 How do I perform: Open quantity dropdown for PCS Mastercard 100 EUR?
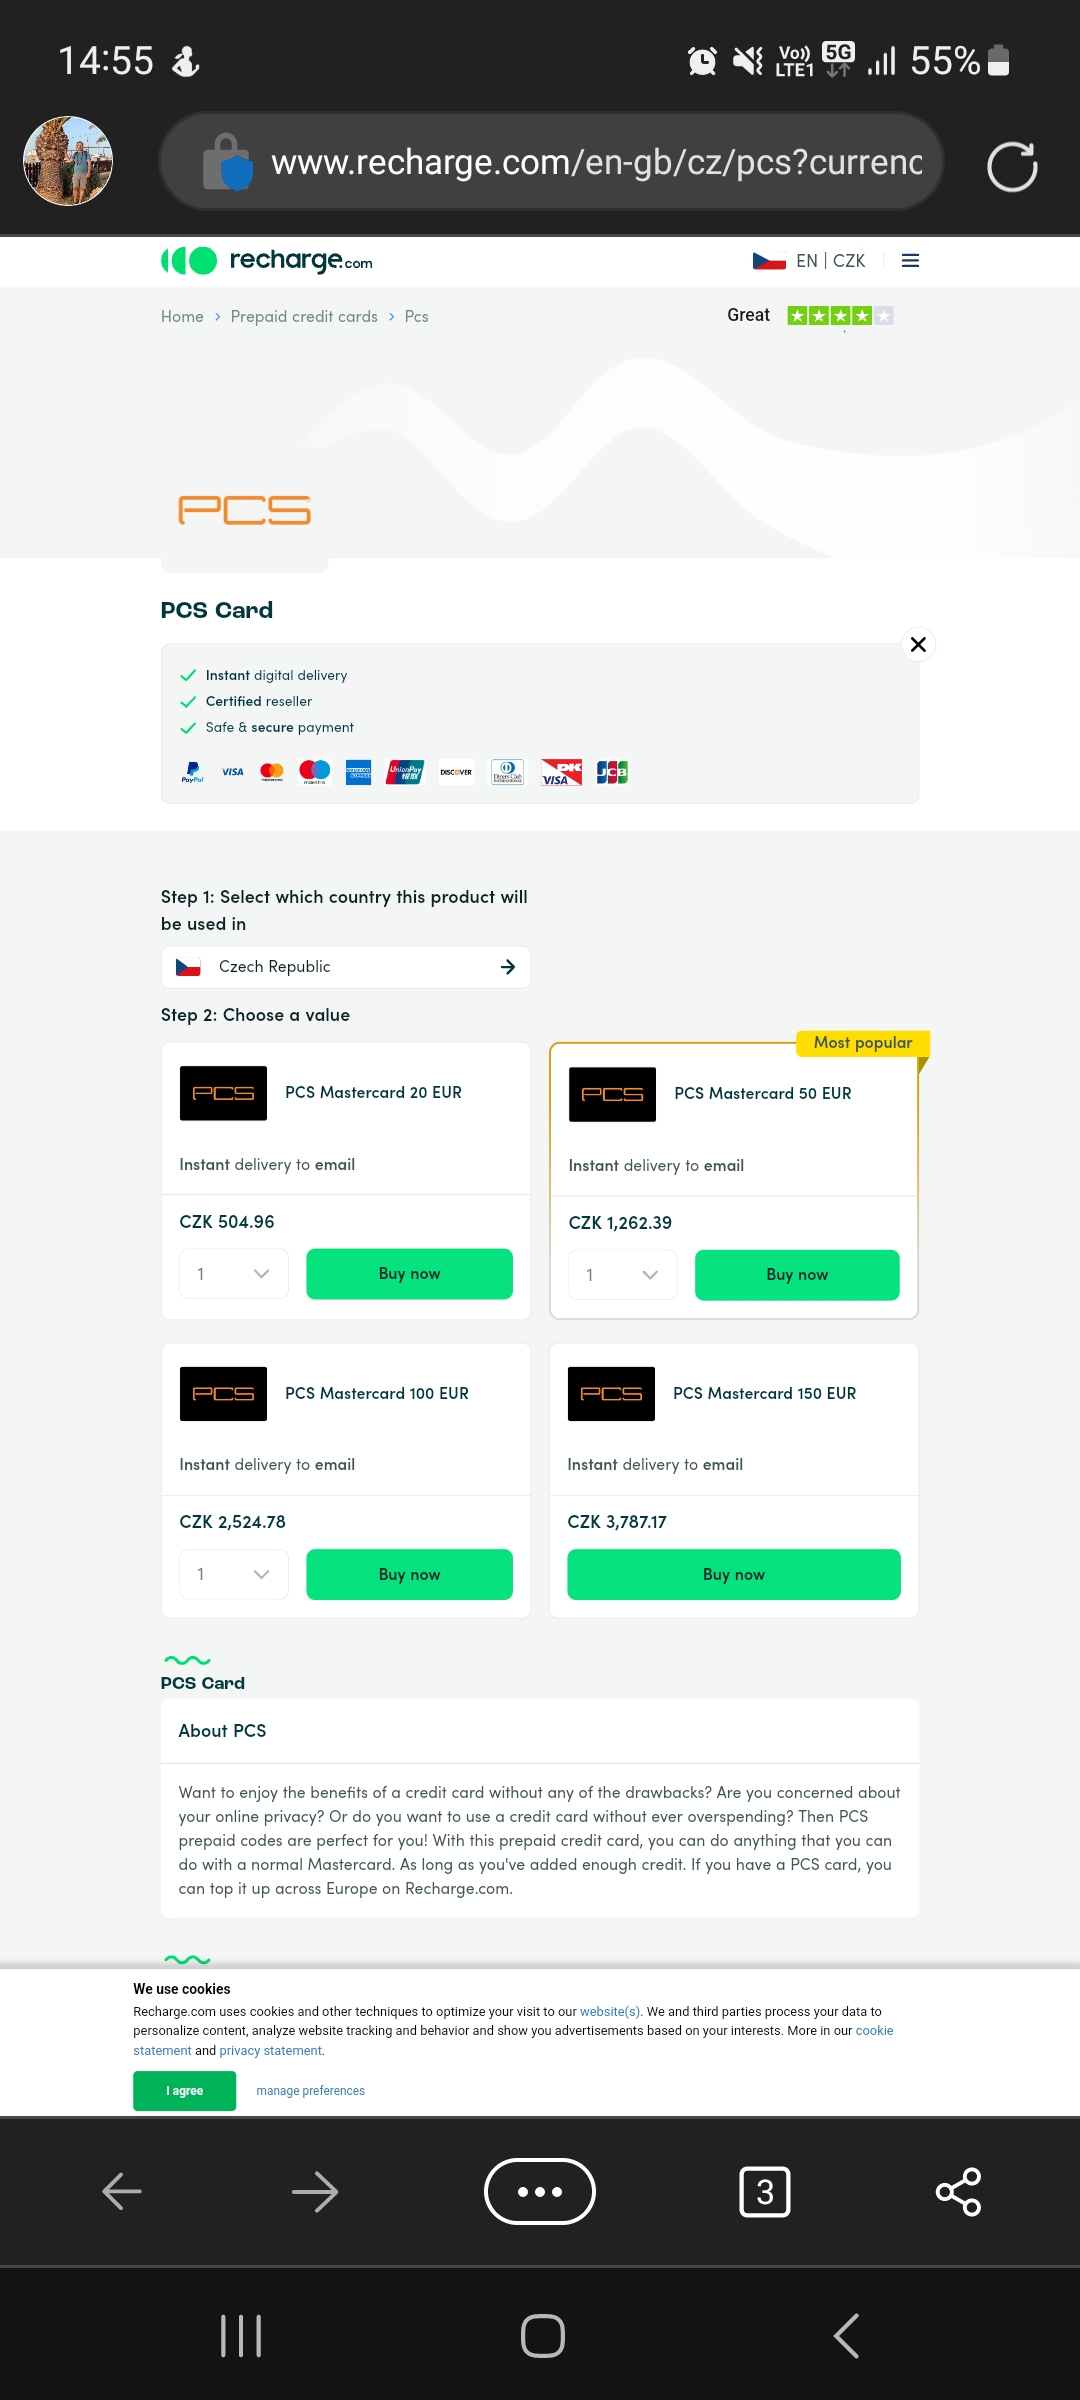tap(234, 1574)
